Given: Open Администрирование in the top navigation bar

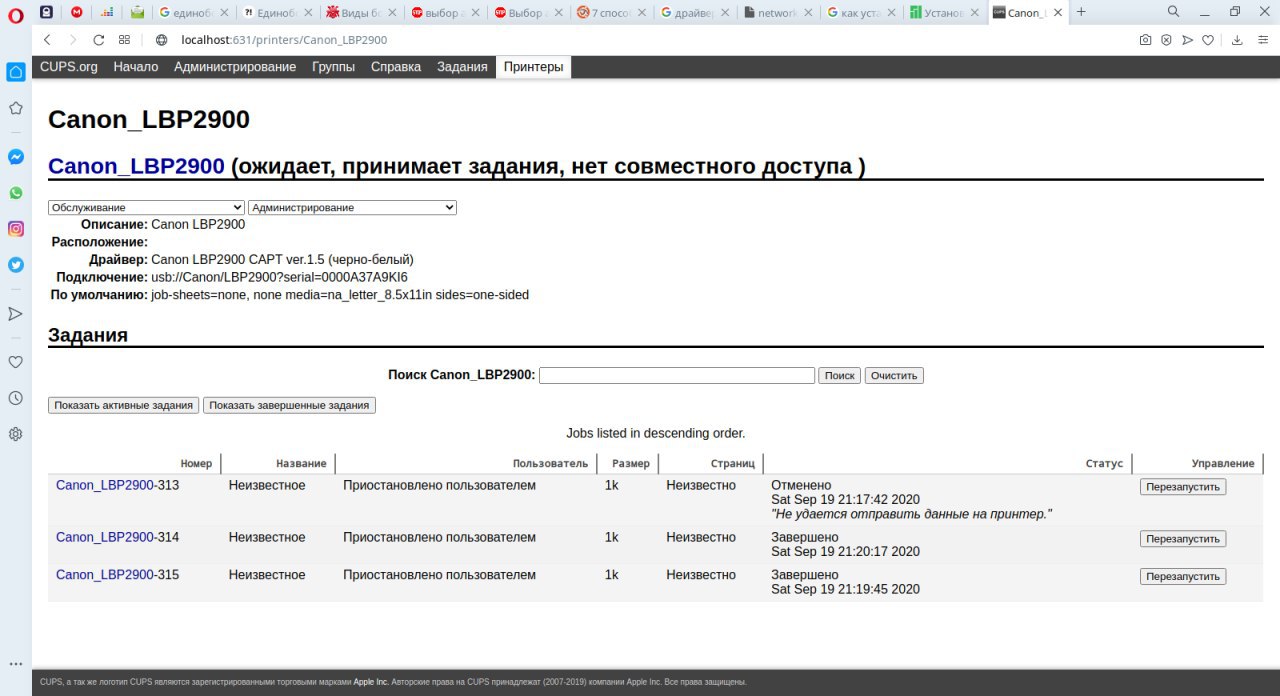Looking at the screenshot, I should pos(235,67).
